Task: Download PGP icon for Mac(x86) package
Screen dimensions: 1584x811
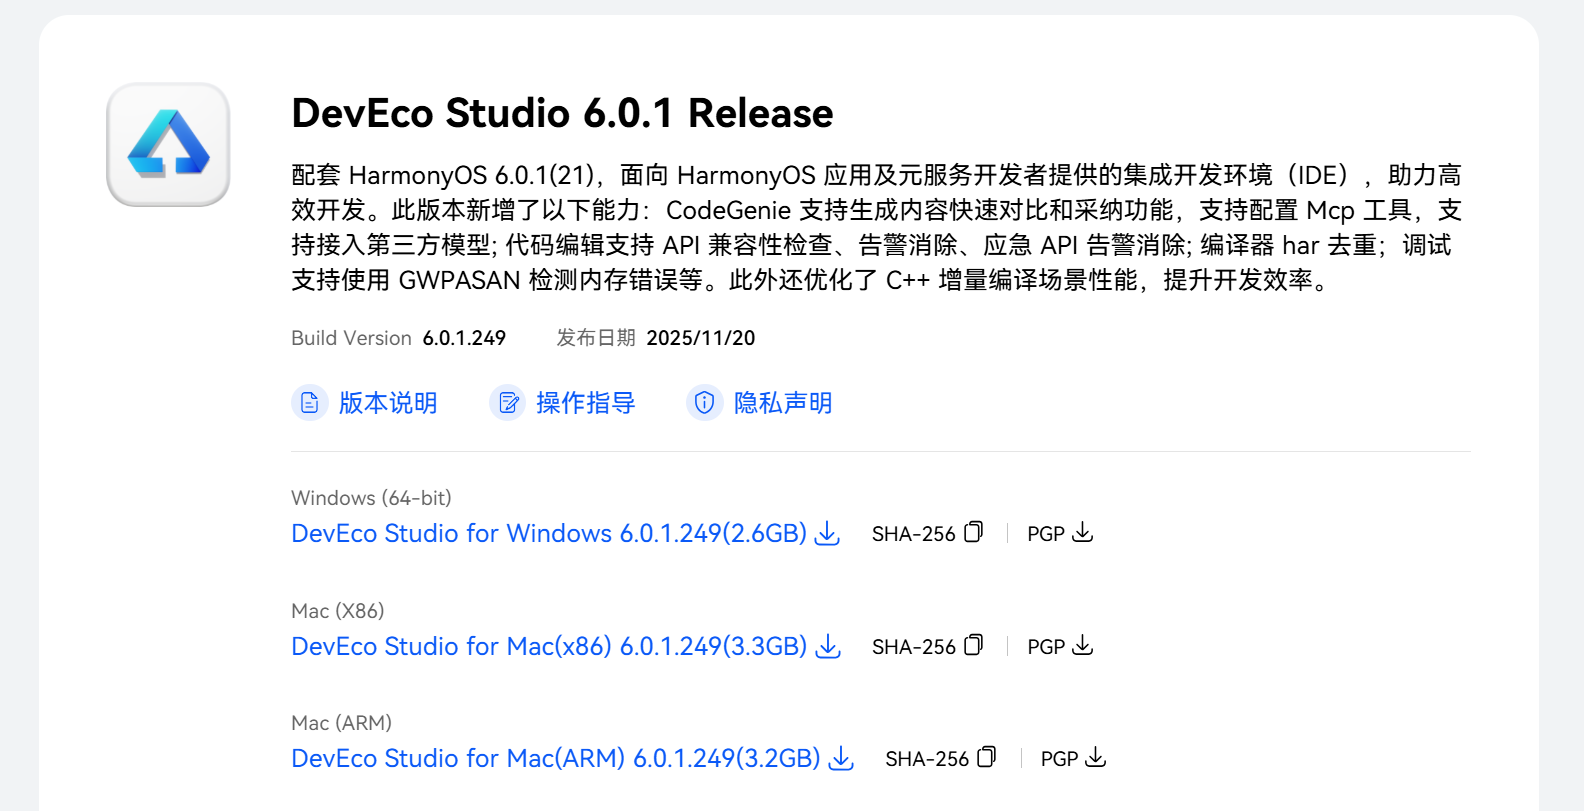Action: tap(1082, 646)
